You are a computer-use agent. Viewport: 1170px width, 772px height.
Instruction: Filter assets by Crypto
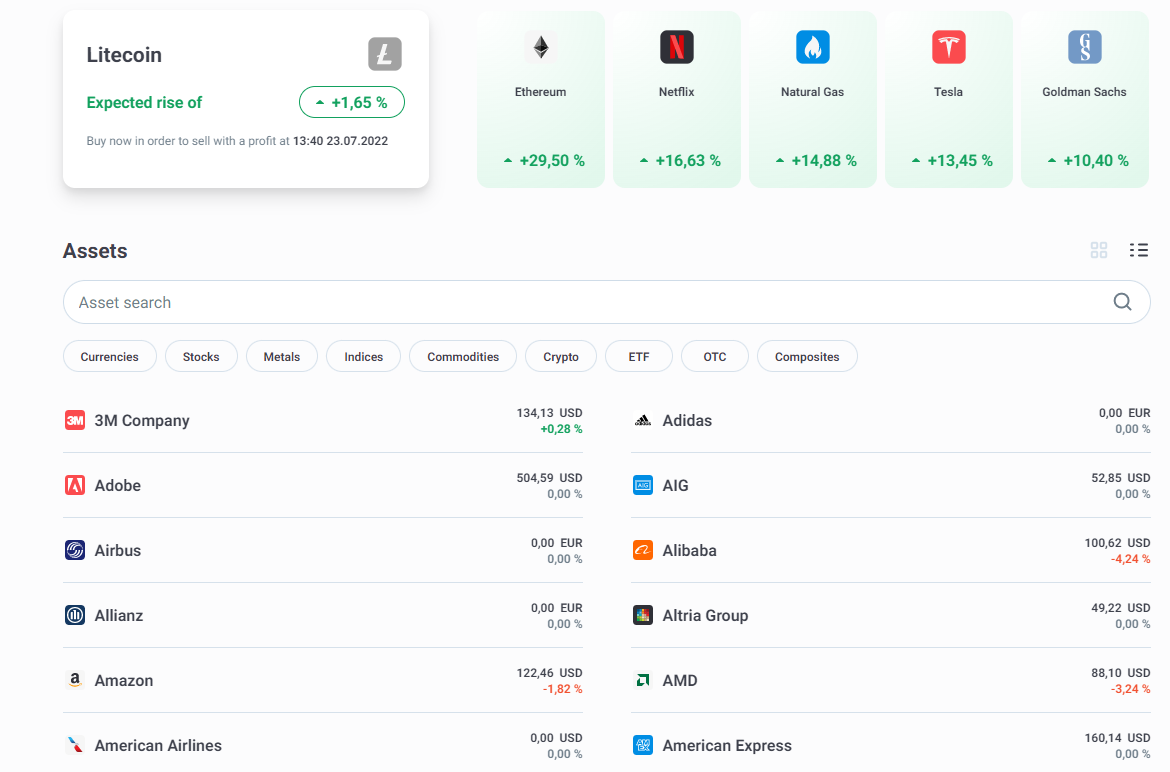[561, 357]
